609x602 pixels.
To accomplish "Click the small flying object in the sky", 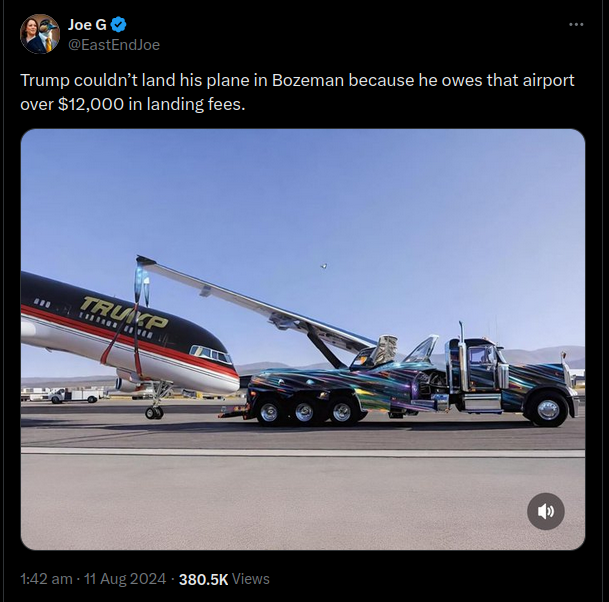I will tap(324, 266).
